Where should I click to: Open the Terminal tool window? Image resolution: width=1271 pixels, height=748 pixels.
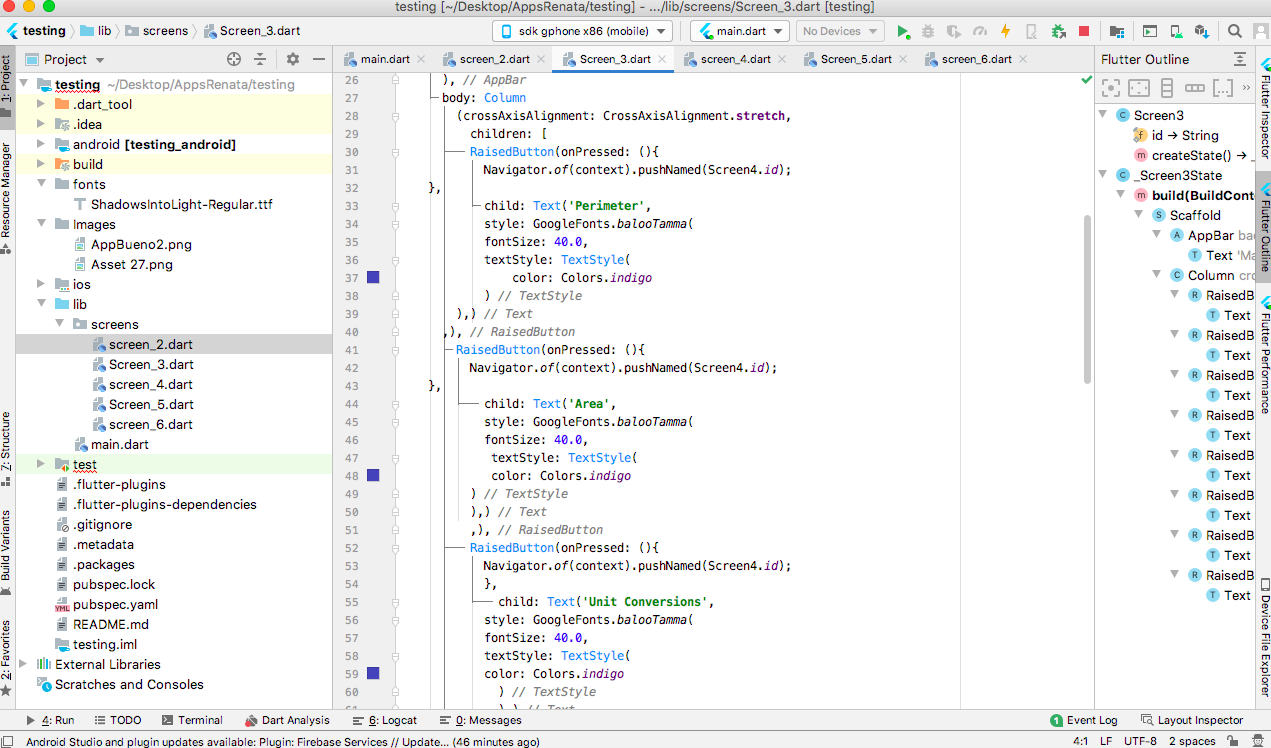191,720
